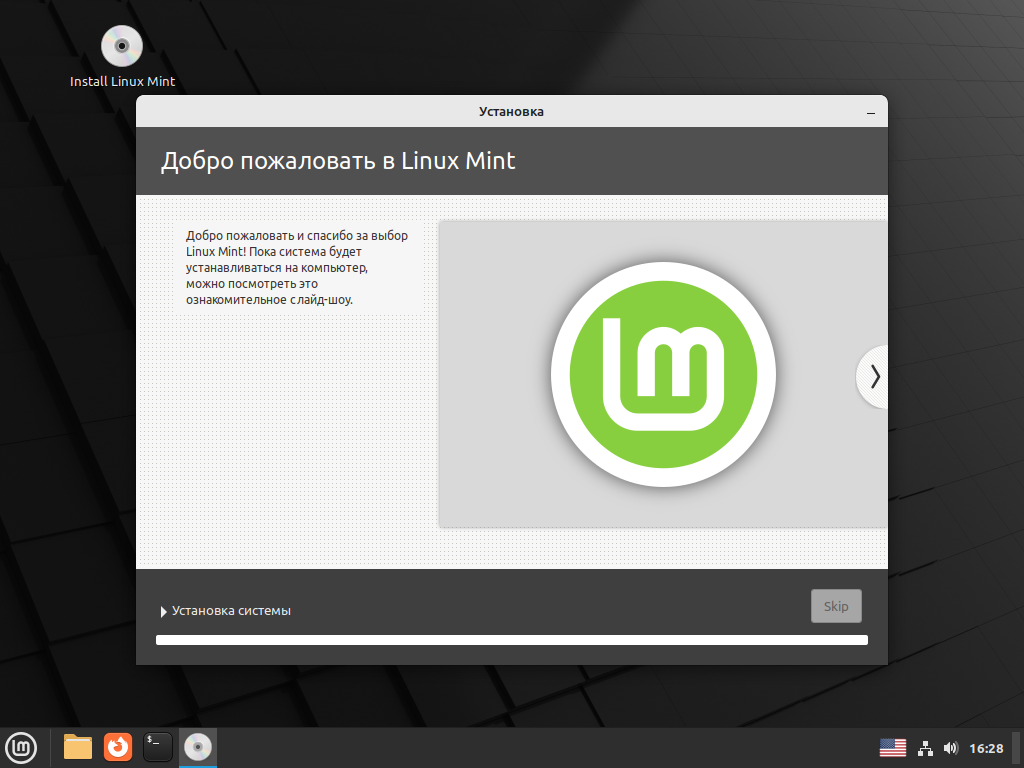Switch keyboard layout via the US flag icon
Screen dimensions: 1024x768
pos(893,747)
